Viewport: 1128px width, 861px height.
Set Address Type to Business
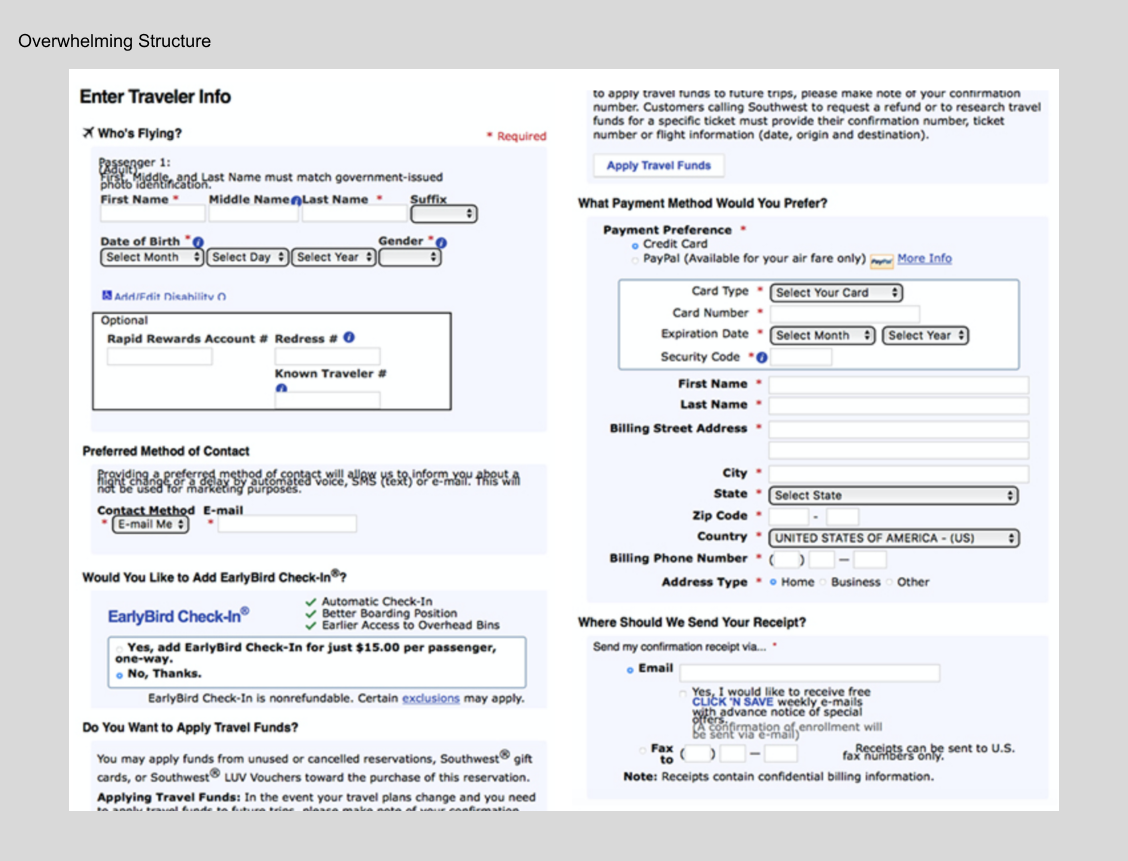point(823,582)
